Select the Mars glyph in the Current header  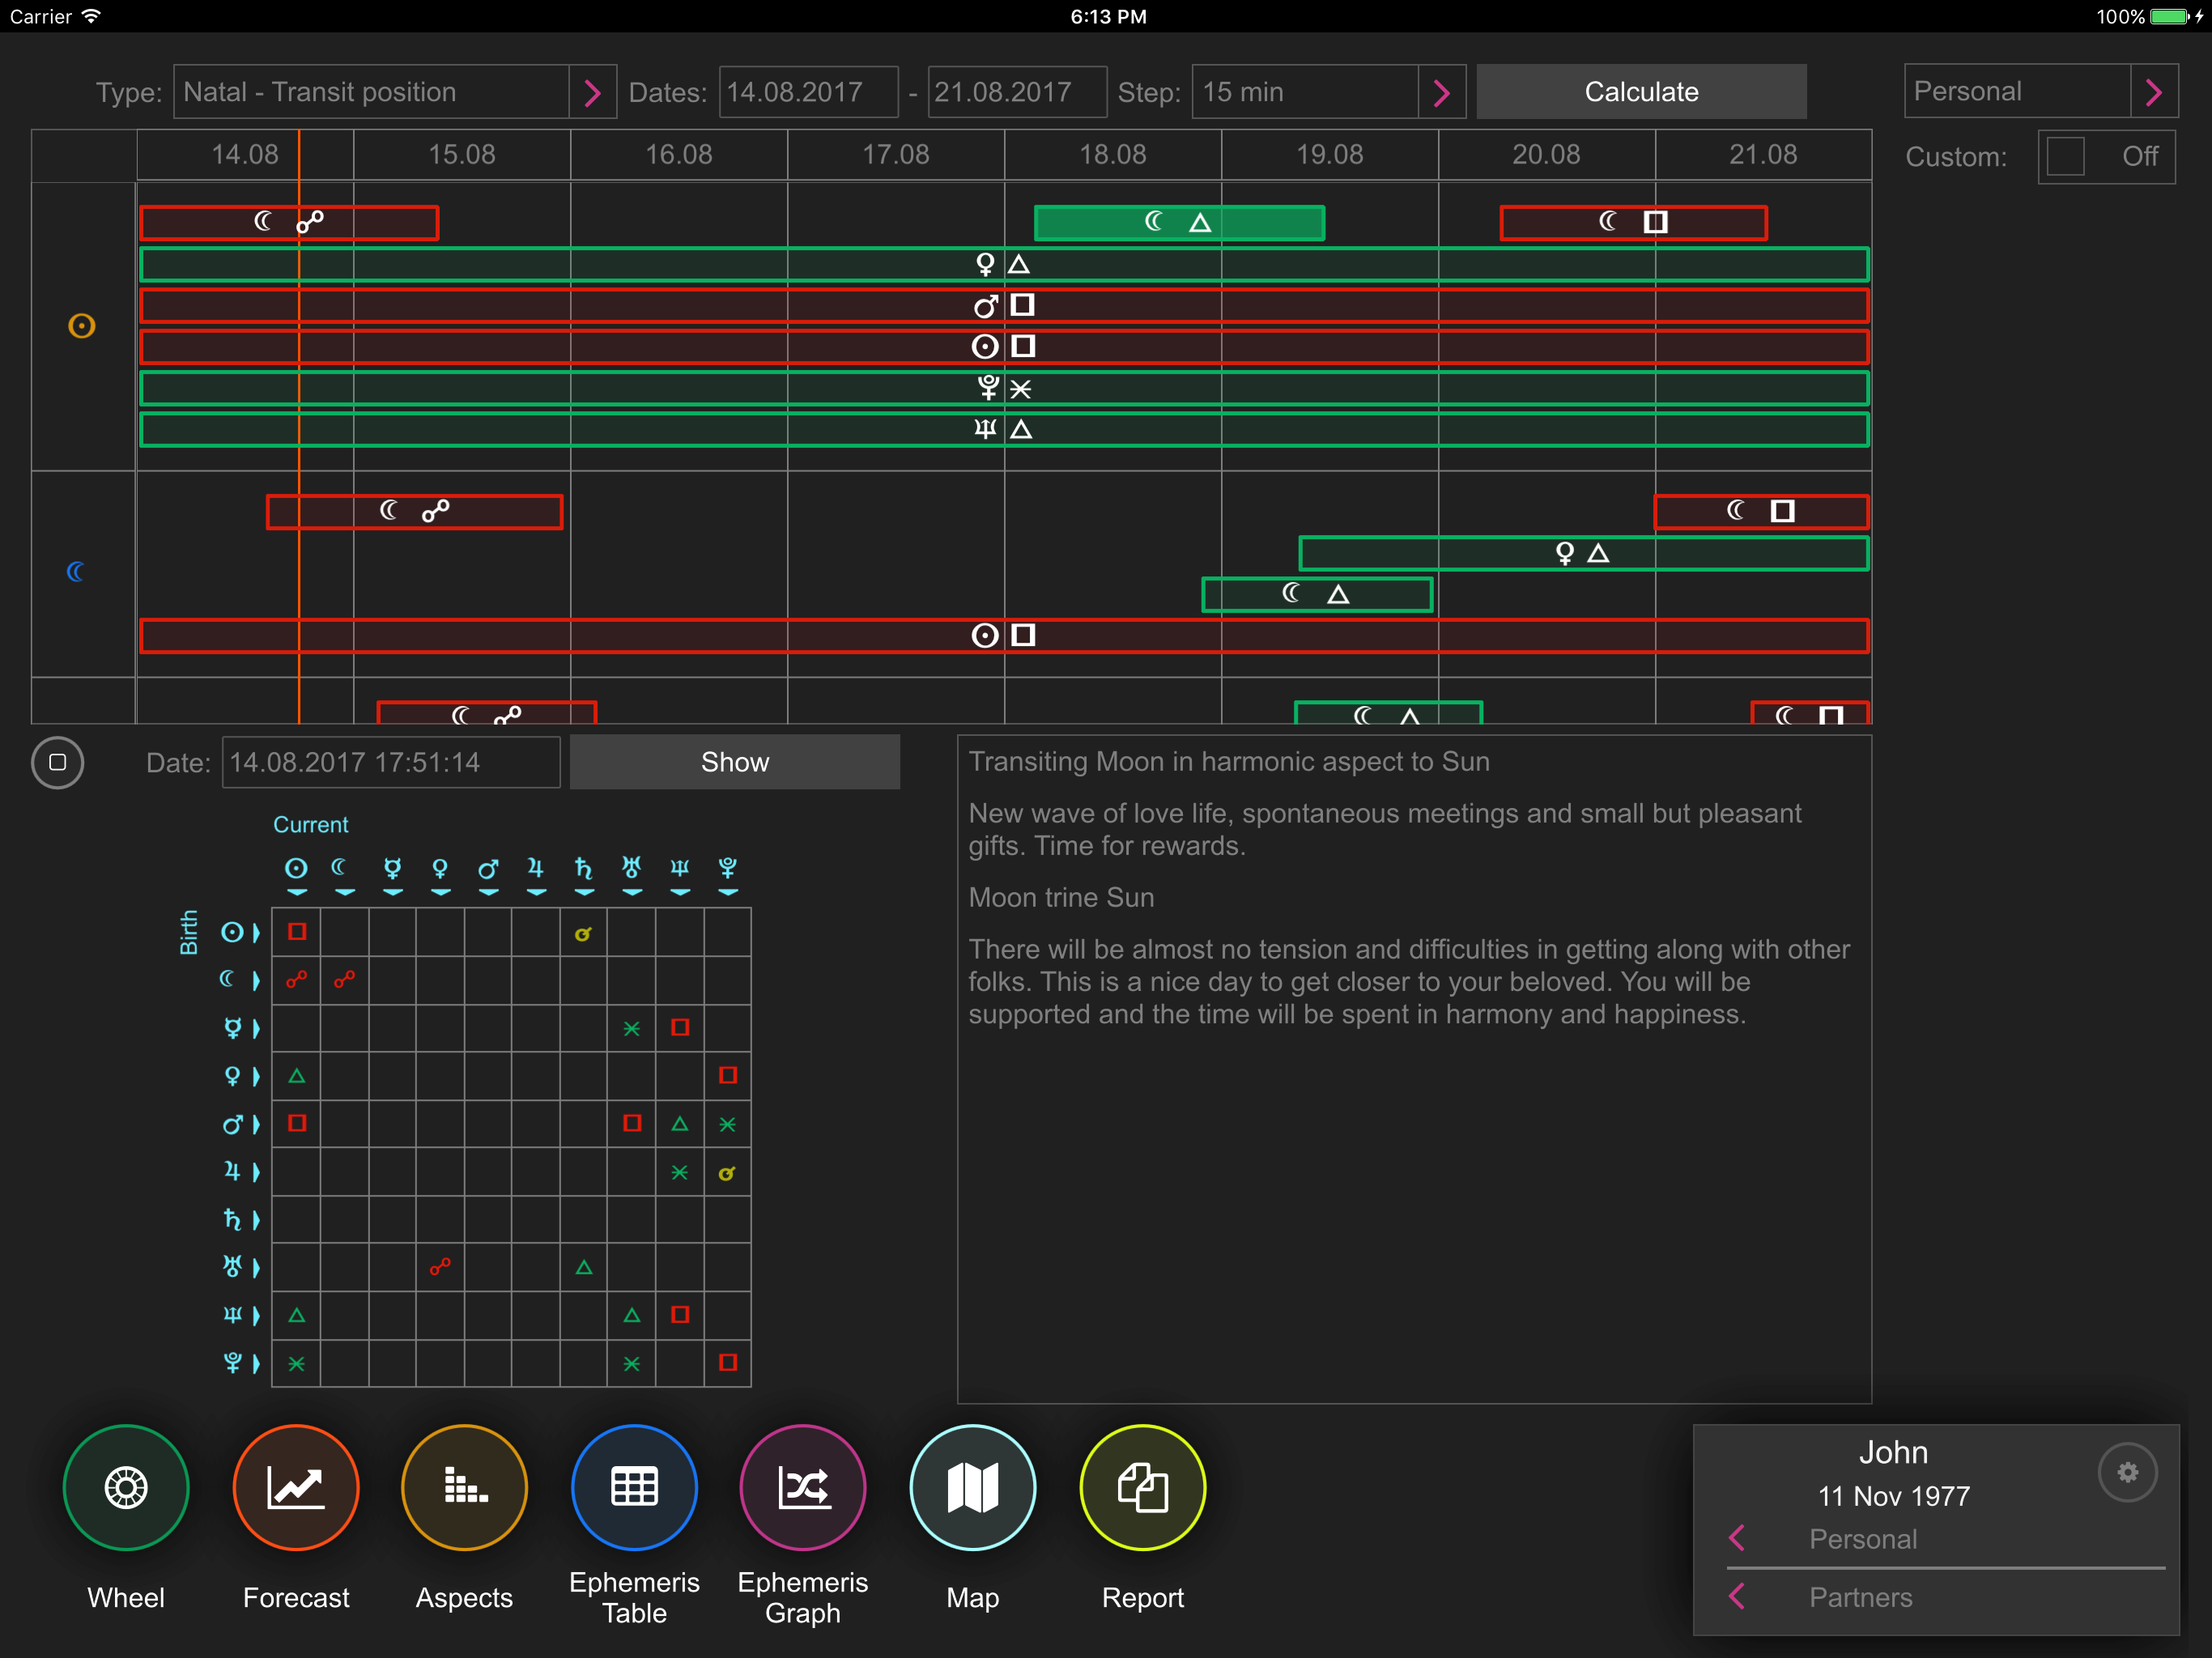coord(488,868)
